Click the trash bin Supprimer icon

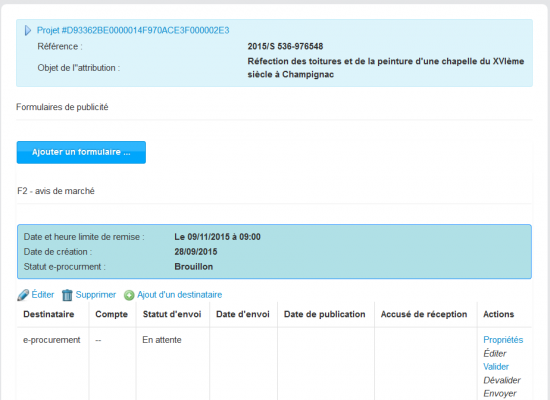pos(67,295)
